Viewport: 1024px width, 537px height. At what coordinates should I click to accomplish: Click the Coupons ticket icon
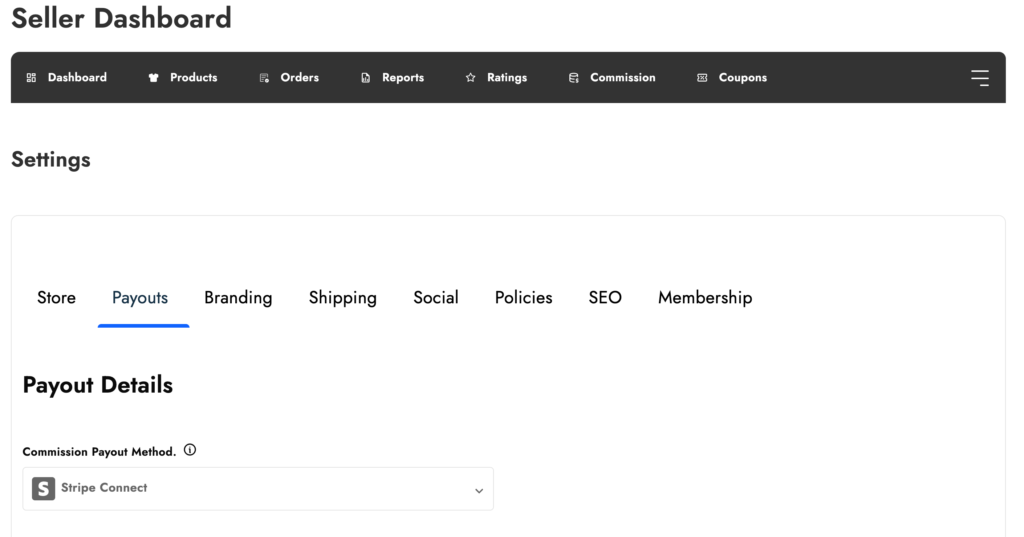click(x=702, y=78)
